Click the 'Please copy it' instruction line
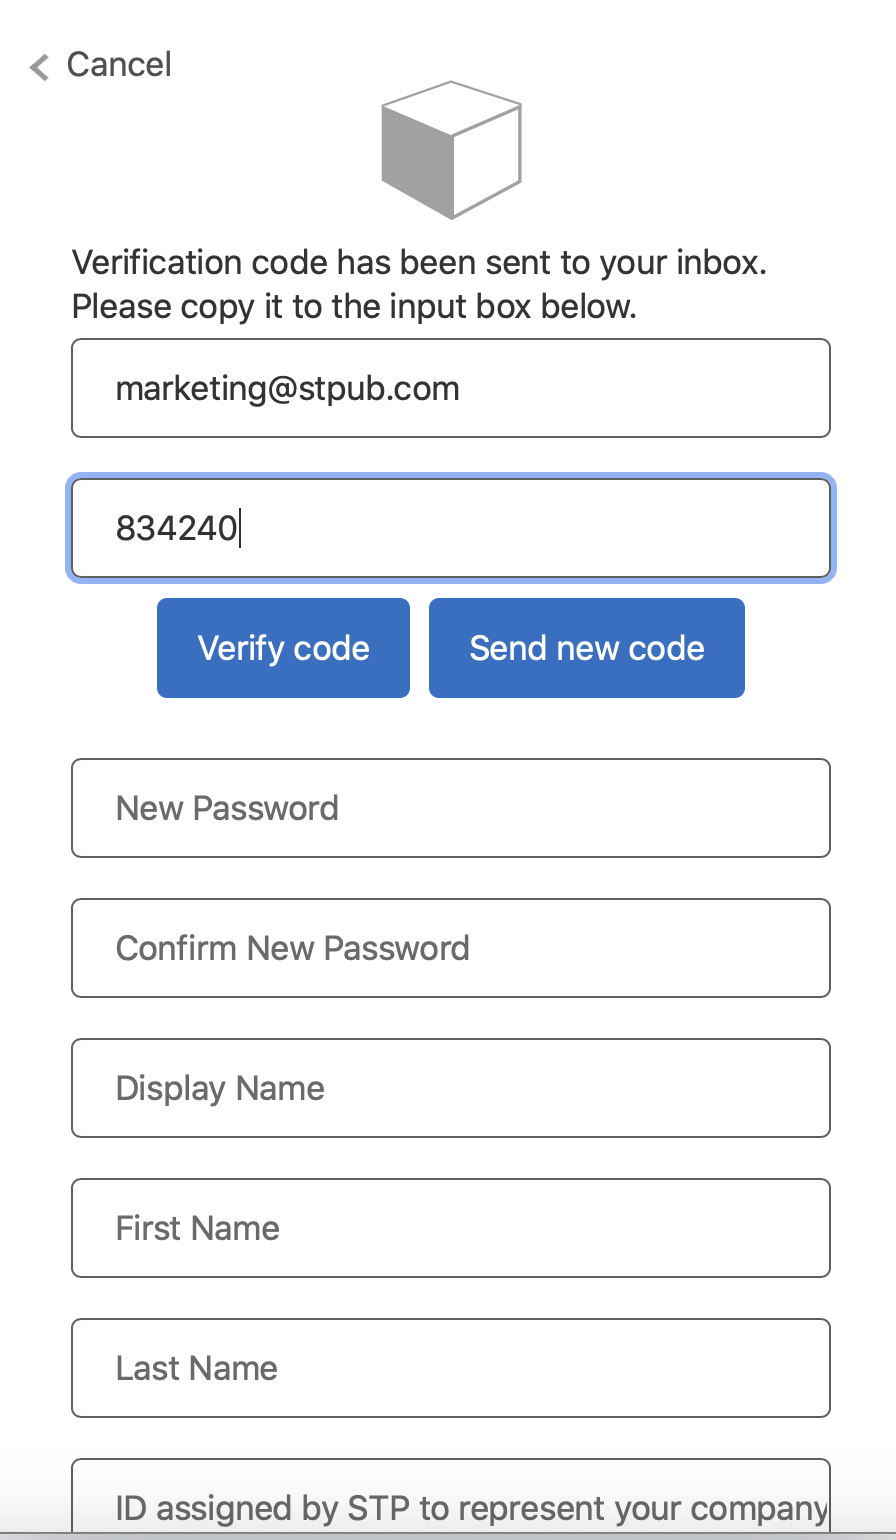 (x=354, y=306)
